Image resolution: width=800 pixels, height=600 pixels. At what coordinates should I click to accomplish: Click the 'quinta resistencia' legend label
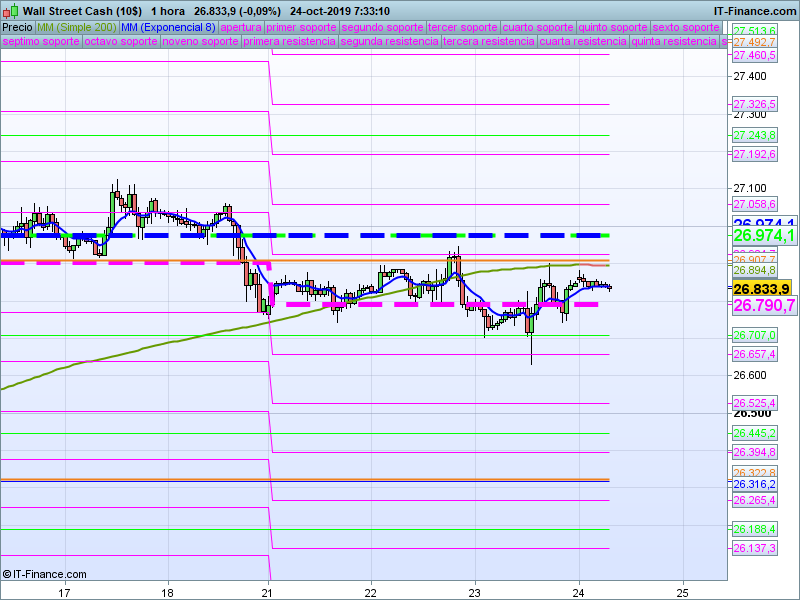[674, 42]
